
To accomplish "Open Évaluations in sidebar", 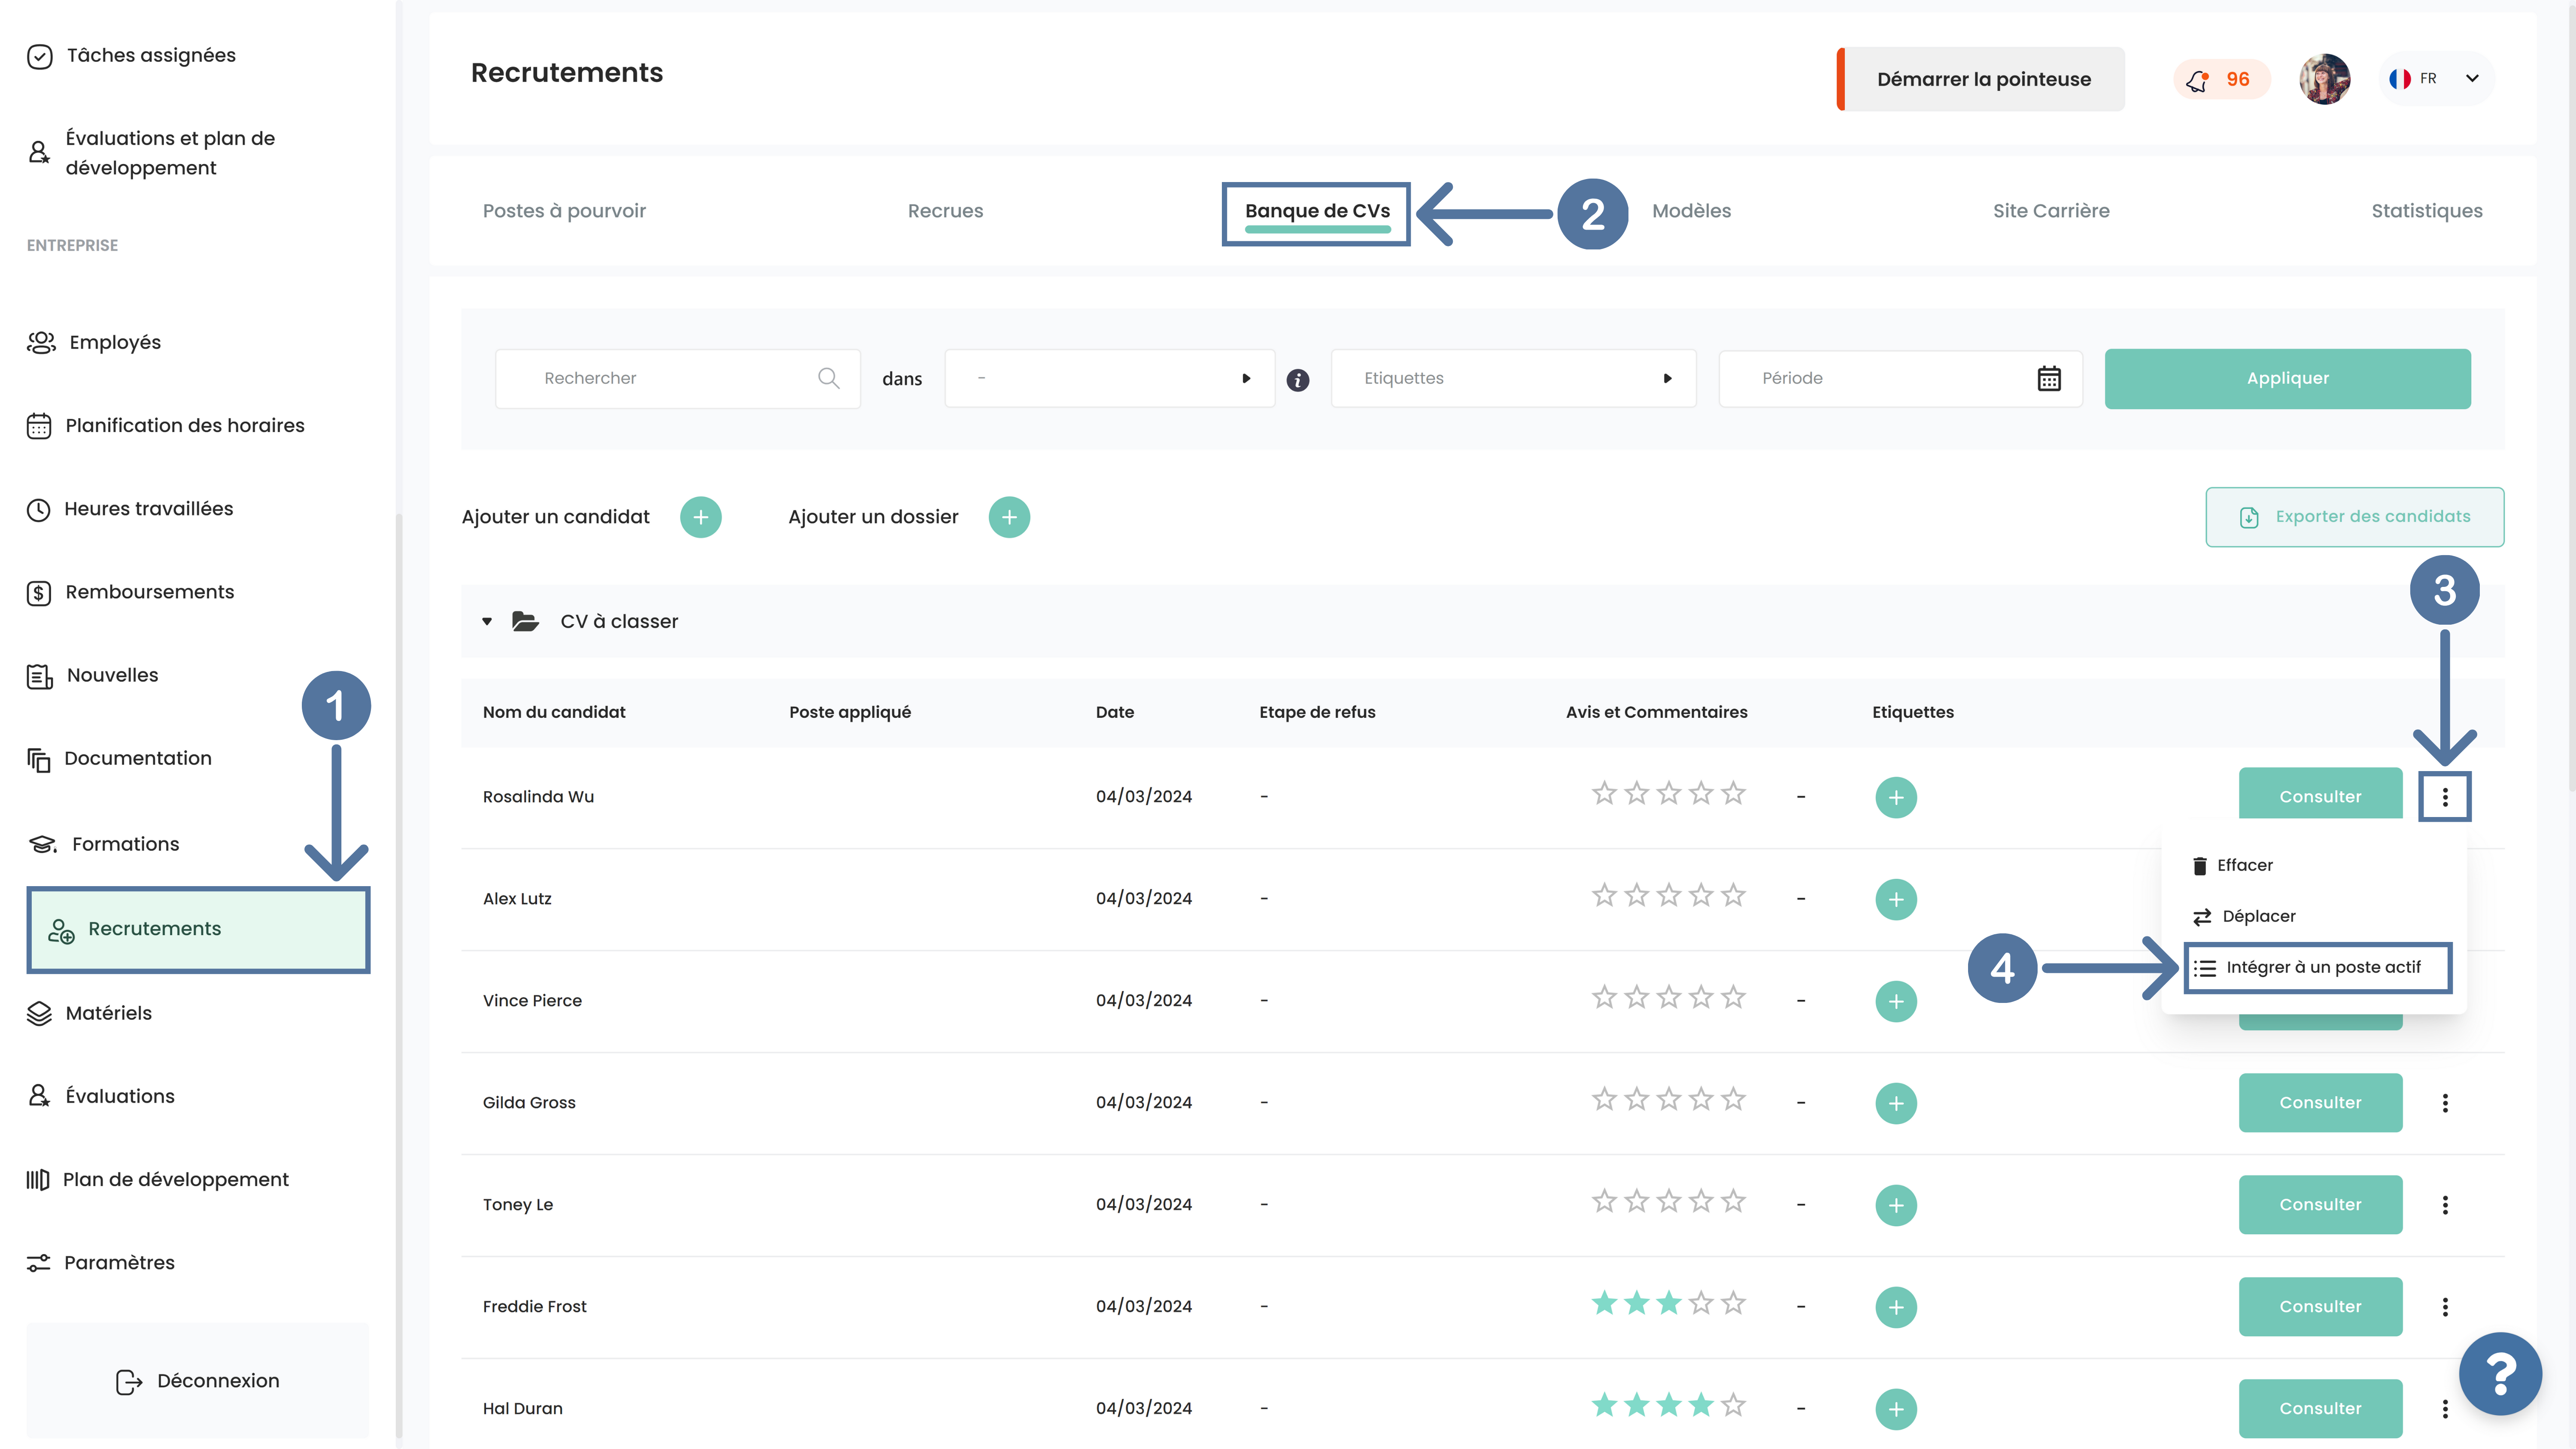I will point(101,1096).
